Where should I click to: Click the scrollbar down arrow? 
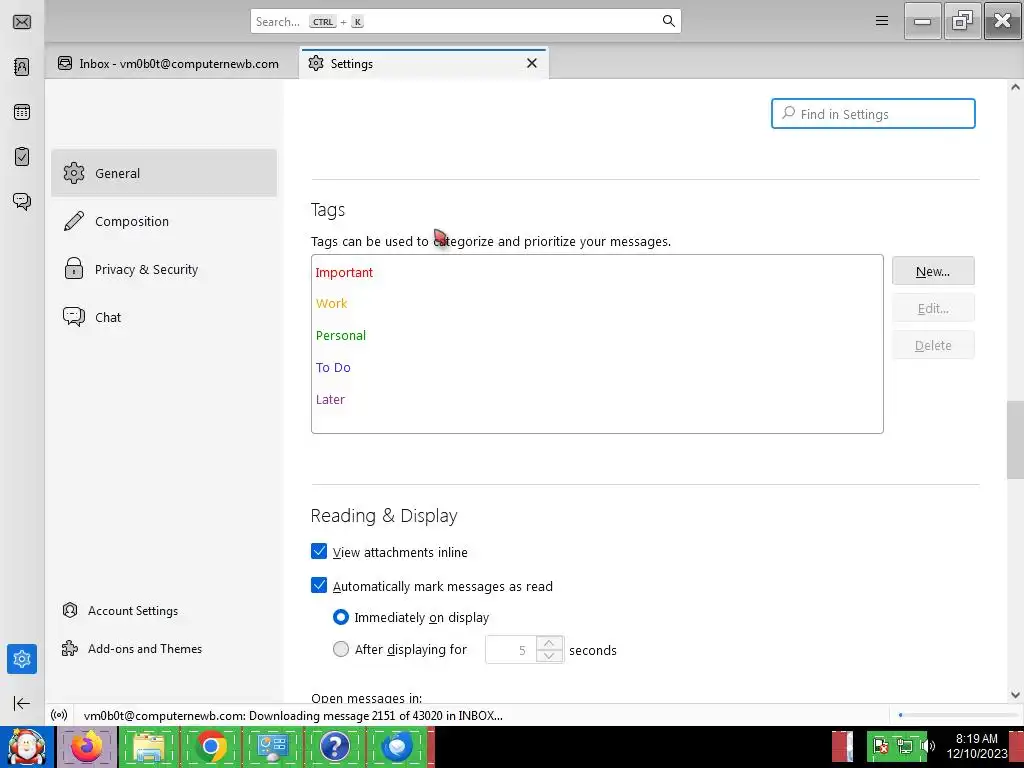1016,695
